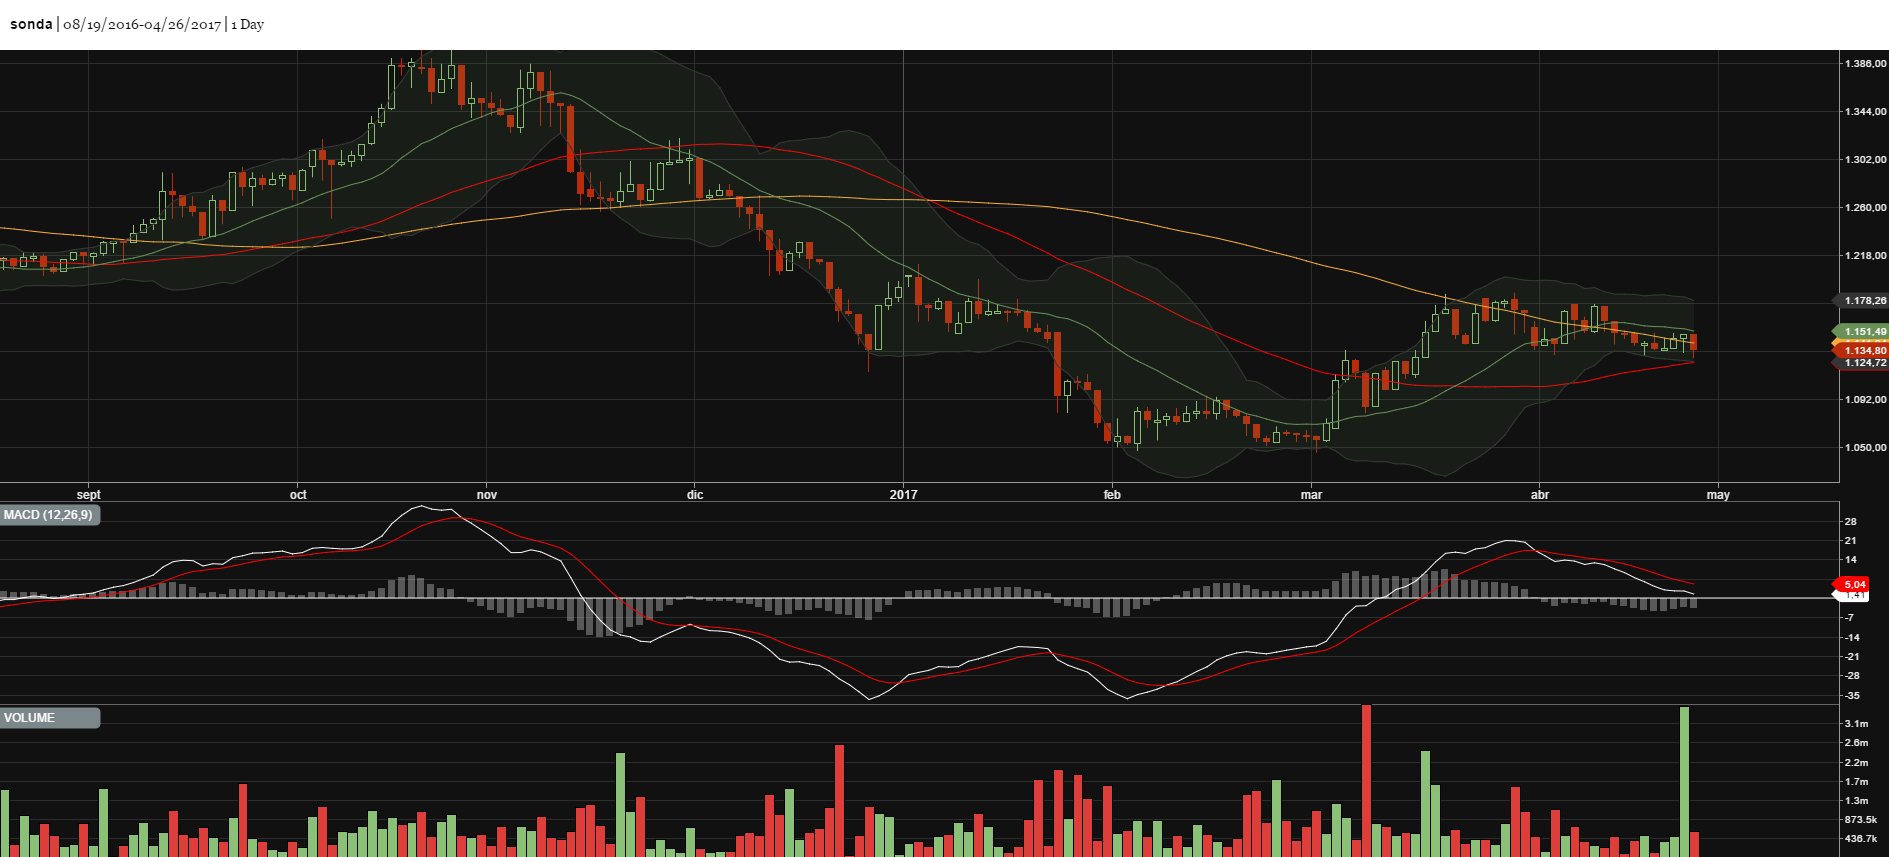Select the red '1.134,80' price tag
This screenshot has width=1889, height=857.
1862,350
